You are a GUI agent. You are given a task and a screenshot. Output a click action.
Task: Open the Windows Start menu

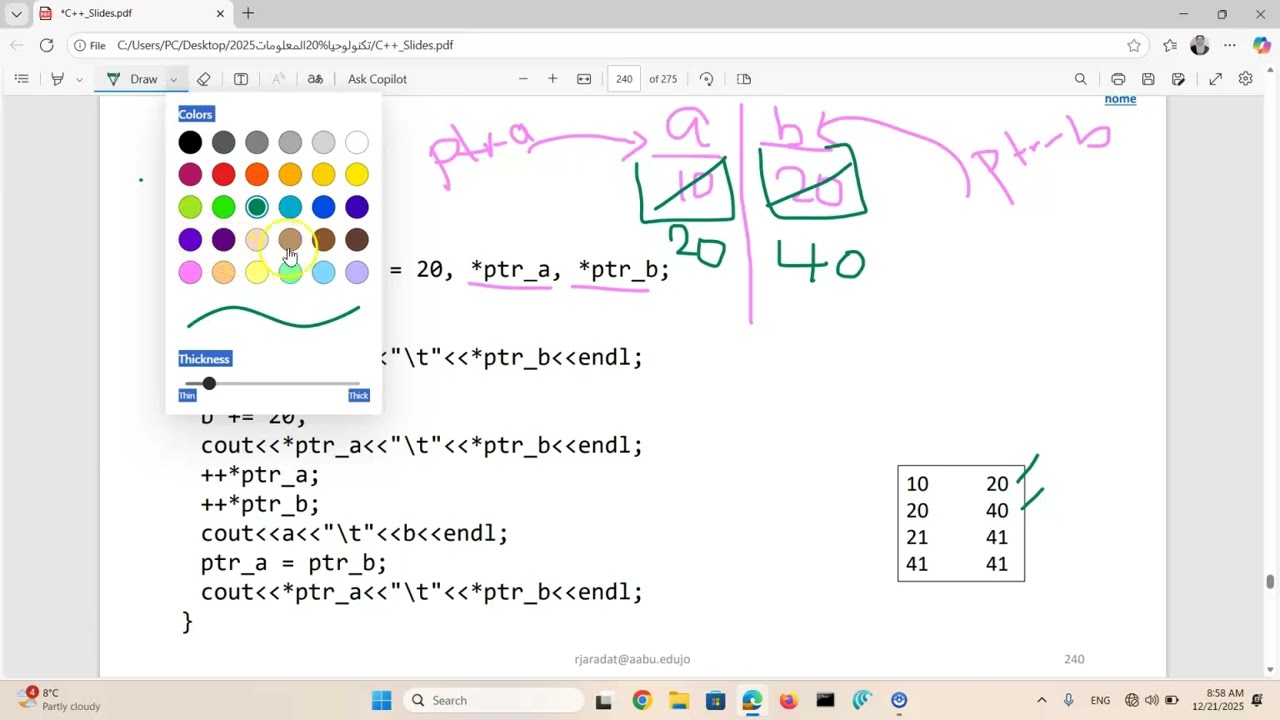(382, 701)
